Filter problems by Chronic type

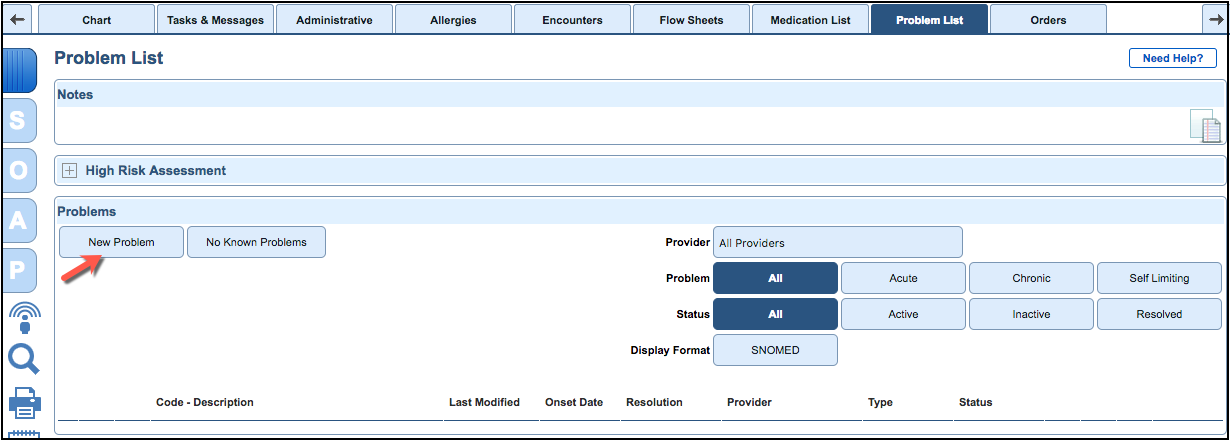tap(1031, 278)
